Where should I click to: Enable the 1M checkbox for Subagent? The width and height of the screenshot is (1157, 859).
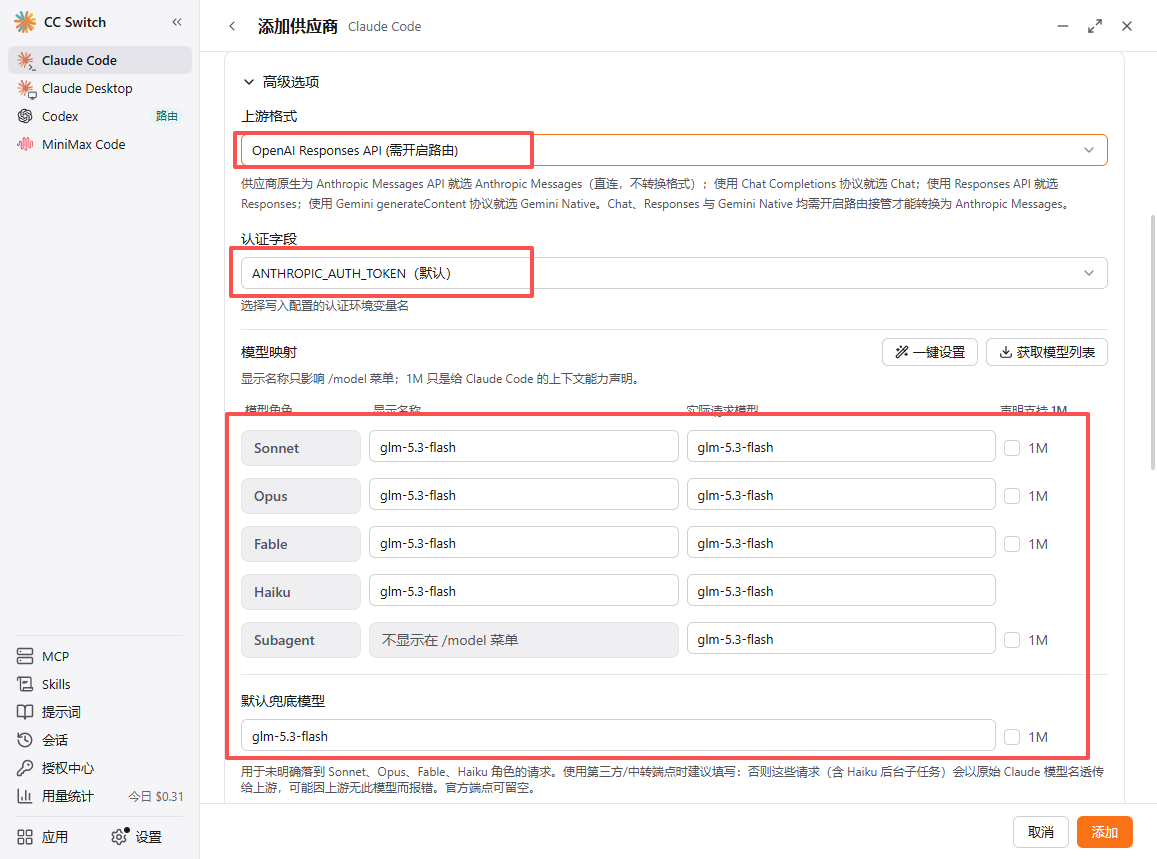pos(1012,640)
